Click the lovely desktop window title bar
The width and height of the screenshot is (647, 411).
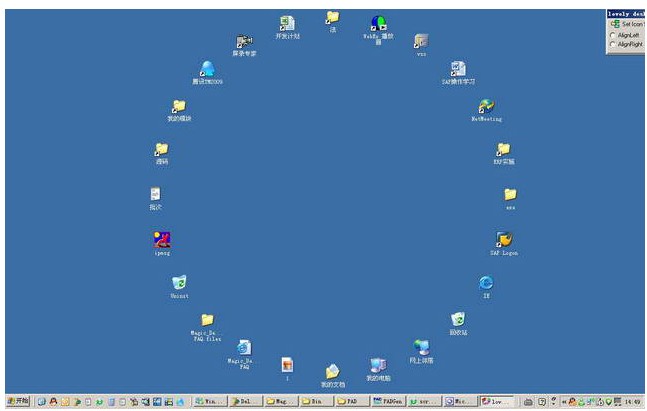(x=626, y=14)
